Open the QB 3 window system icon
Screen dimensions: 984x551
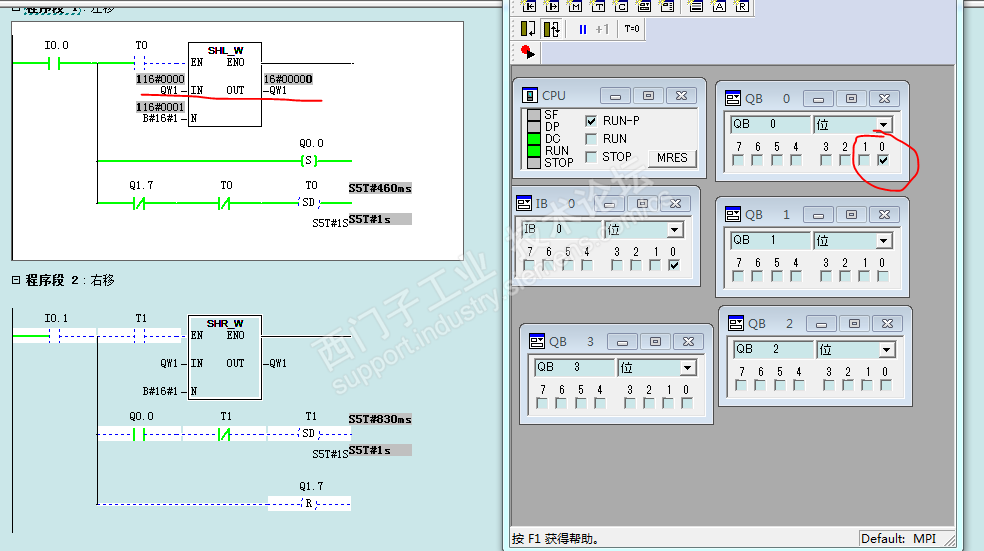[x=537, y=341]
